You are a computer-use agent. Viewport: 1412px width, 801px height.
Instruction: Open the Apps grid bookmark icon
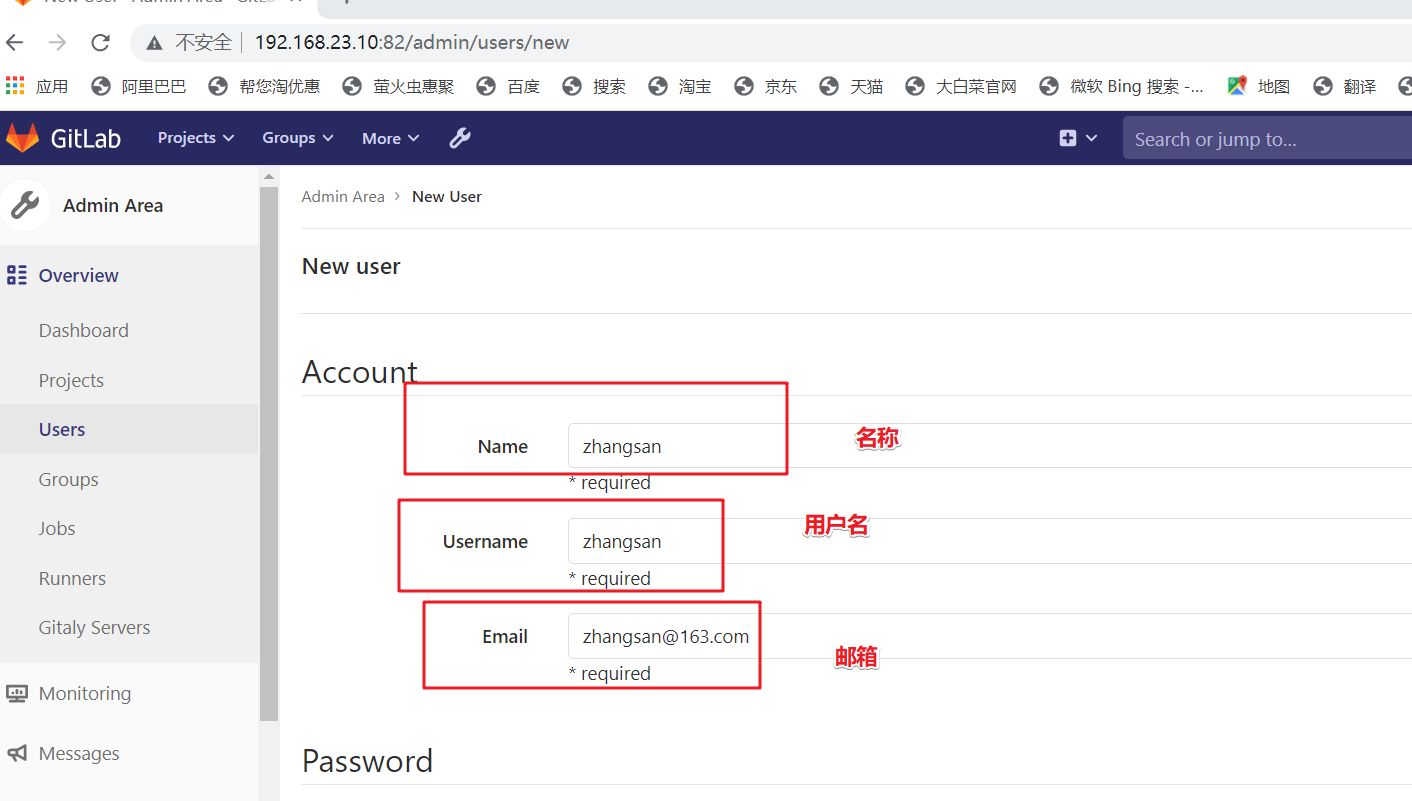[14, 86]
